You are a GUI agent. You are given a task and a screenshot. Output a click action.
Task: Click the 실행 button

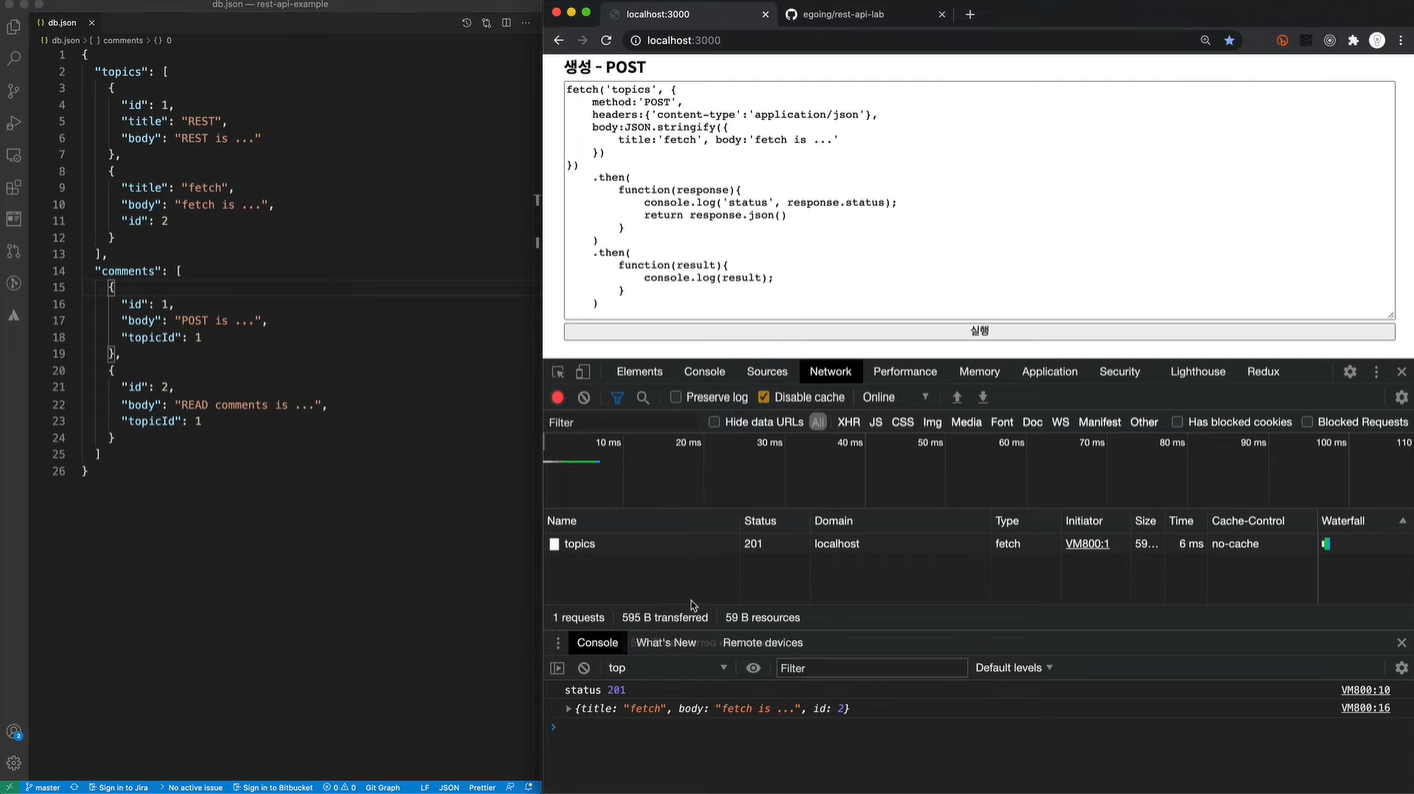(979, 331)
